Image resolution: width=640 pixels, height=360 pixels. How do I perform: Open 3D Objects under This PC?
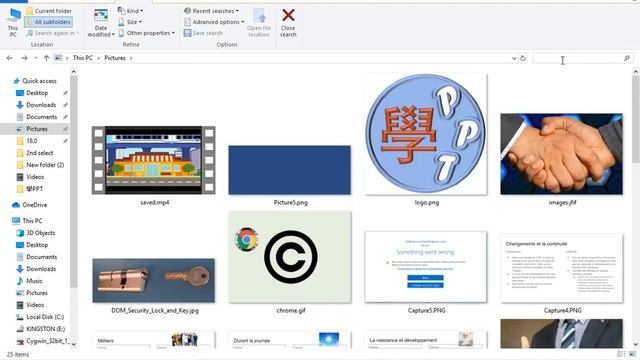(x=40, y=233)
